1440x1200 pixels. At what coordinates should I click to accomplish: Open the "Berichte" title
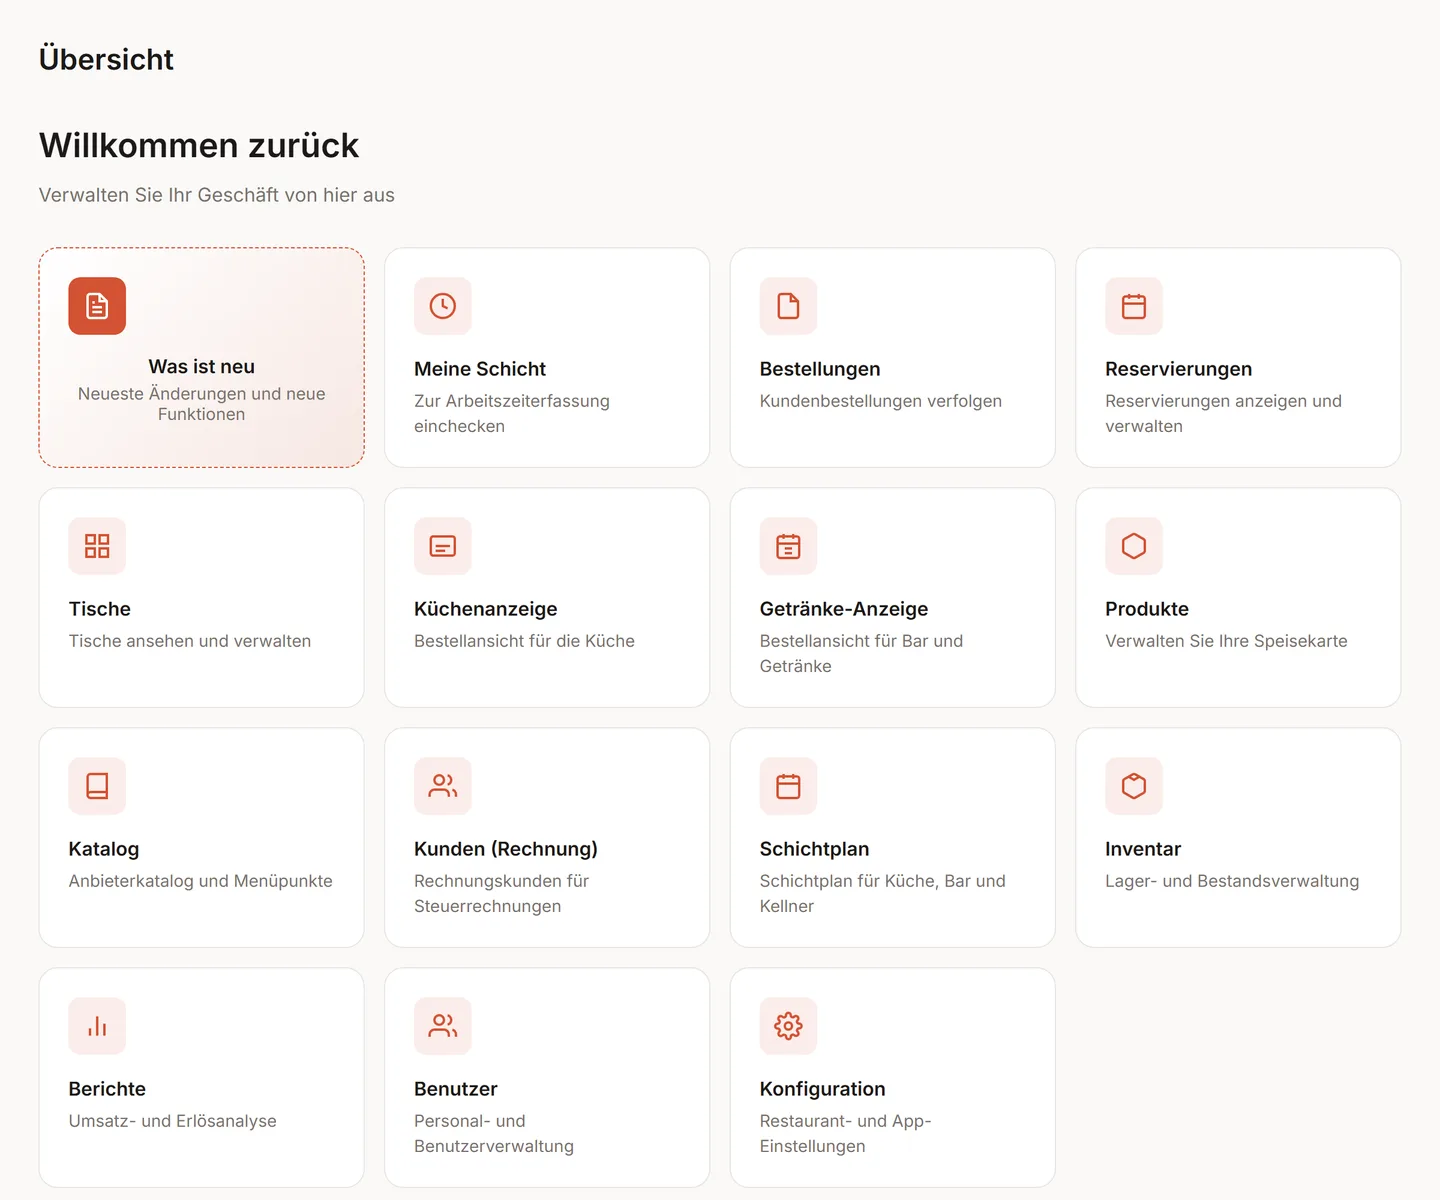107,1089
